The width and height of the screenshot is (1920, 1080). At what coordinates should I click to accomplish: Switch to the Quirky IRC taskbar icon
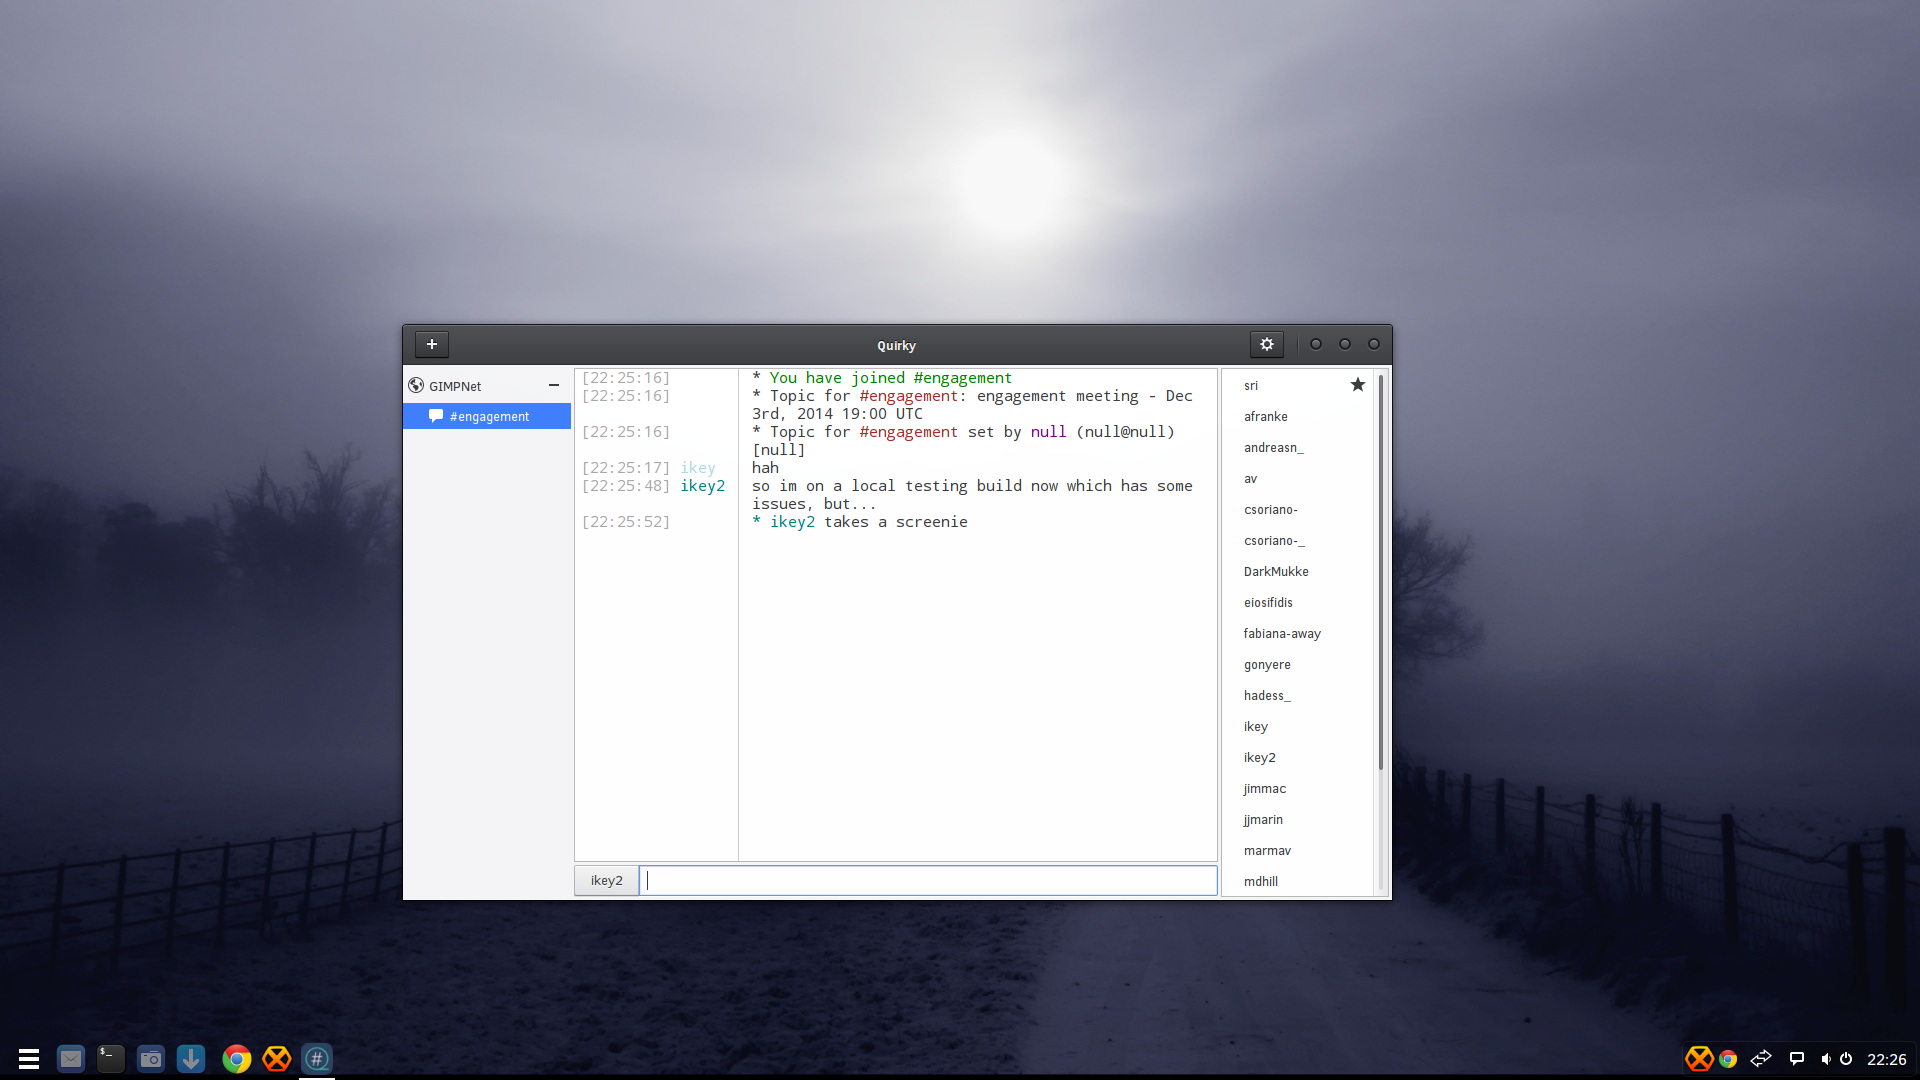316,1058
